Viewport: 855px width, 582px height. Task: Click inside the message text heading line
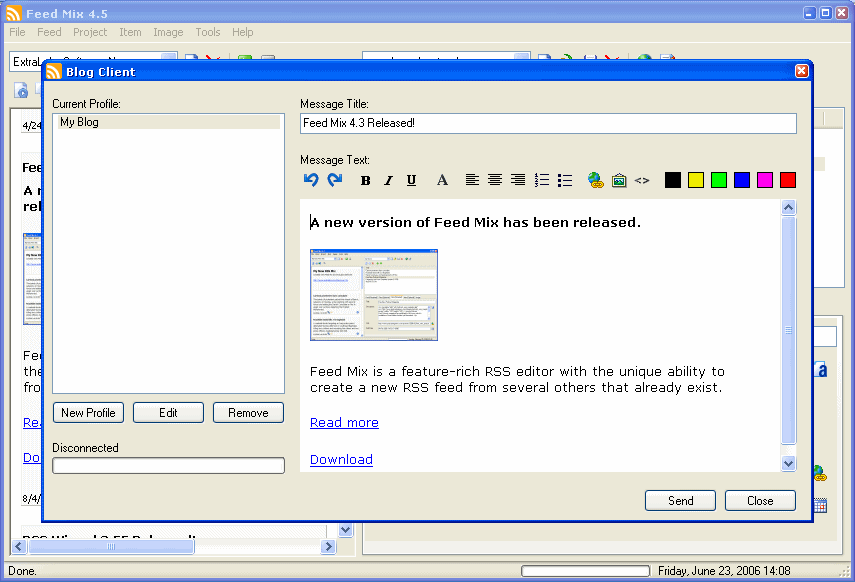pyautogui.click(x=475, y=223)
